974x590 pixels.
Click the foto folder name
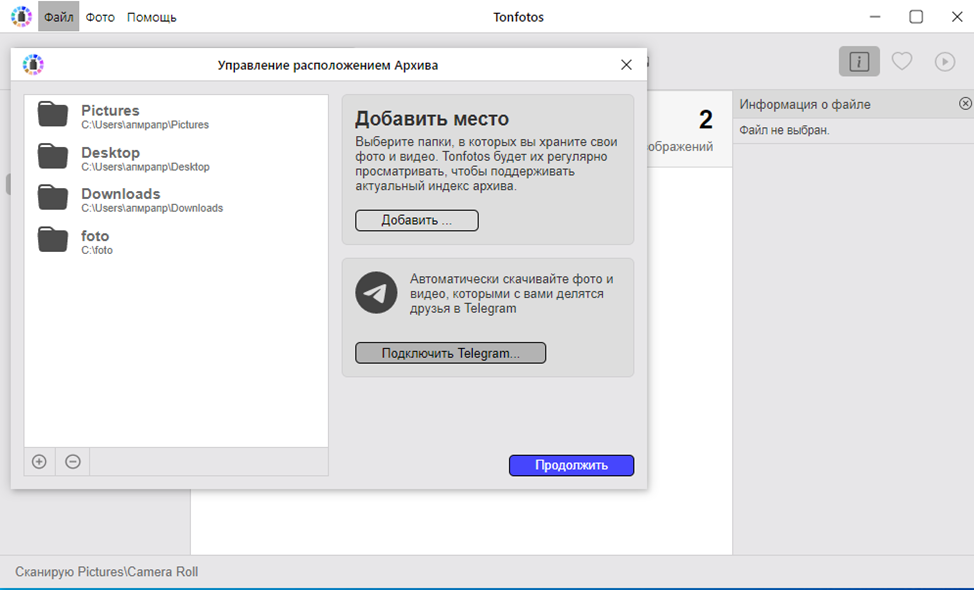pos(95,236)
